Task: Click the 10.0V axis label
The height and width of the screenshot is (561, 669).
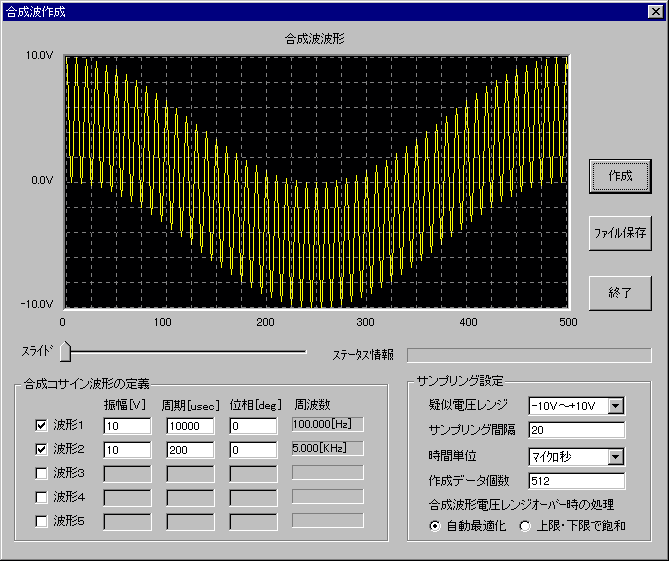Action: [40, 55]
